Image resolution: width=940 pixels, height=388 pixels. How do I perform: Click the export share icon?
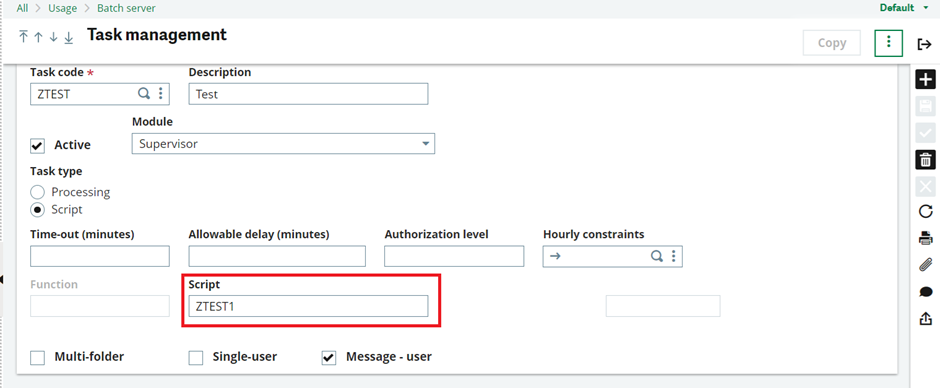(x=926, y=318)
